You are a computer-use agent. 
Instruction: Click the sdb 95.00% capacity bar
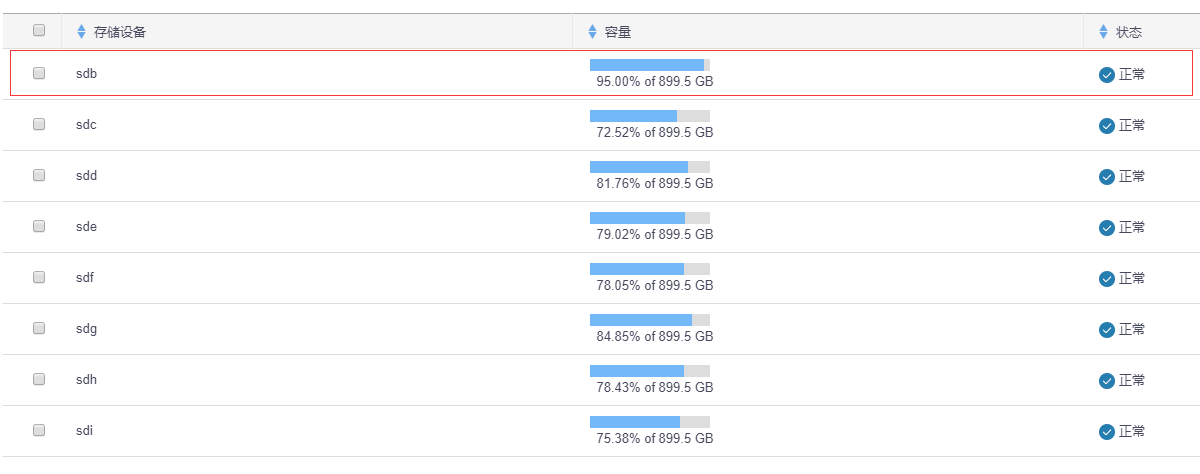point(649,65)
